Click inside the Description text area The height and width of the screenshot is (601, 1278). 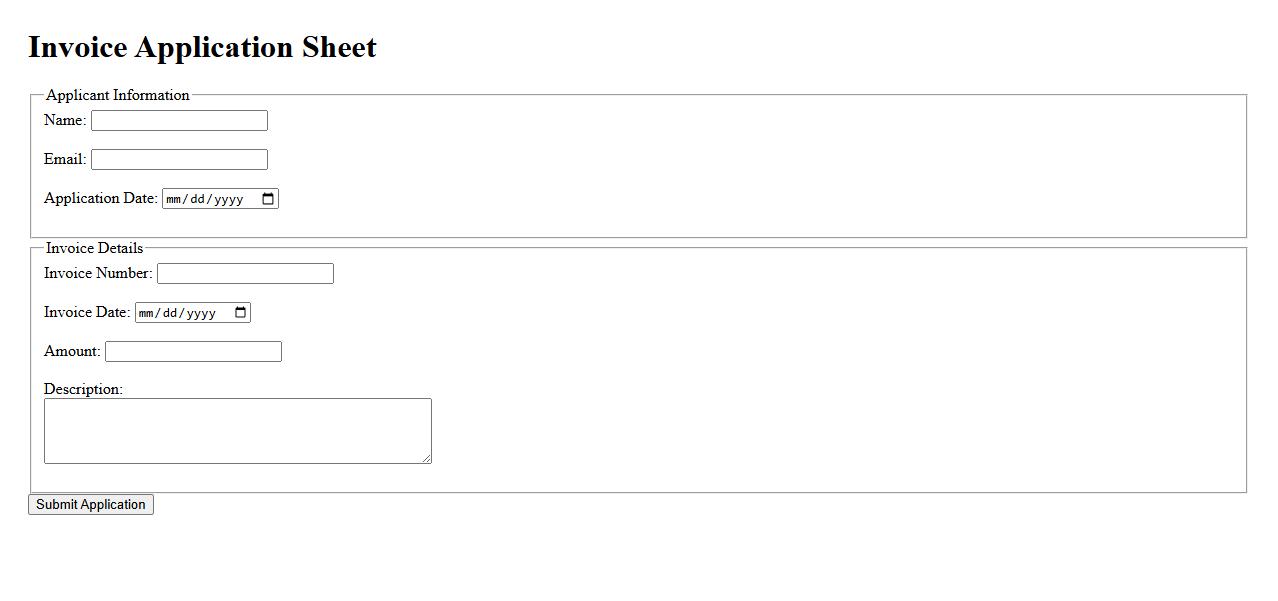237,431
